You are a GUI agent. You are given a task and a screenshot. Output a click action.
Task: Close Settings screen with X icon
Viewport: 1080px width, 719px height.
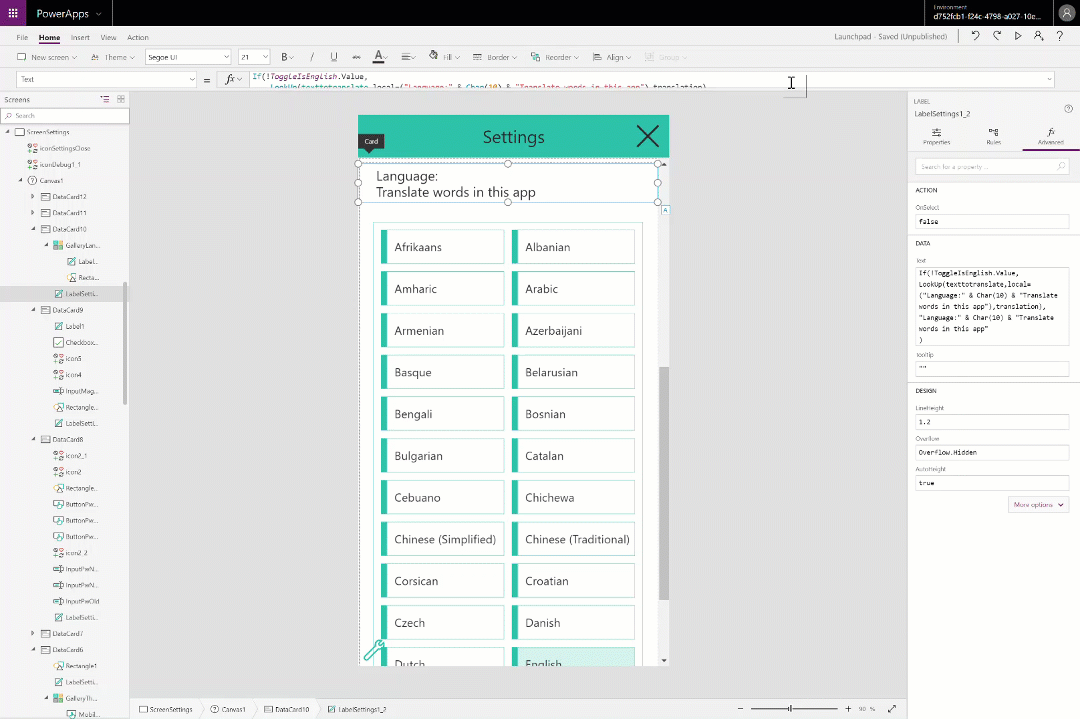point(647,137)
